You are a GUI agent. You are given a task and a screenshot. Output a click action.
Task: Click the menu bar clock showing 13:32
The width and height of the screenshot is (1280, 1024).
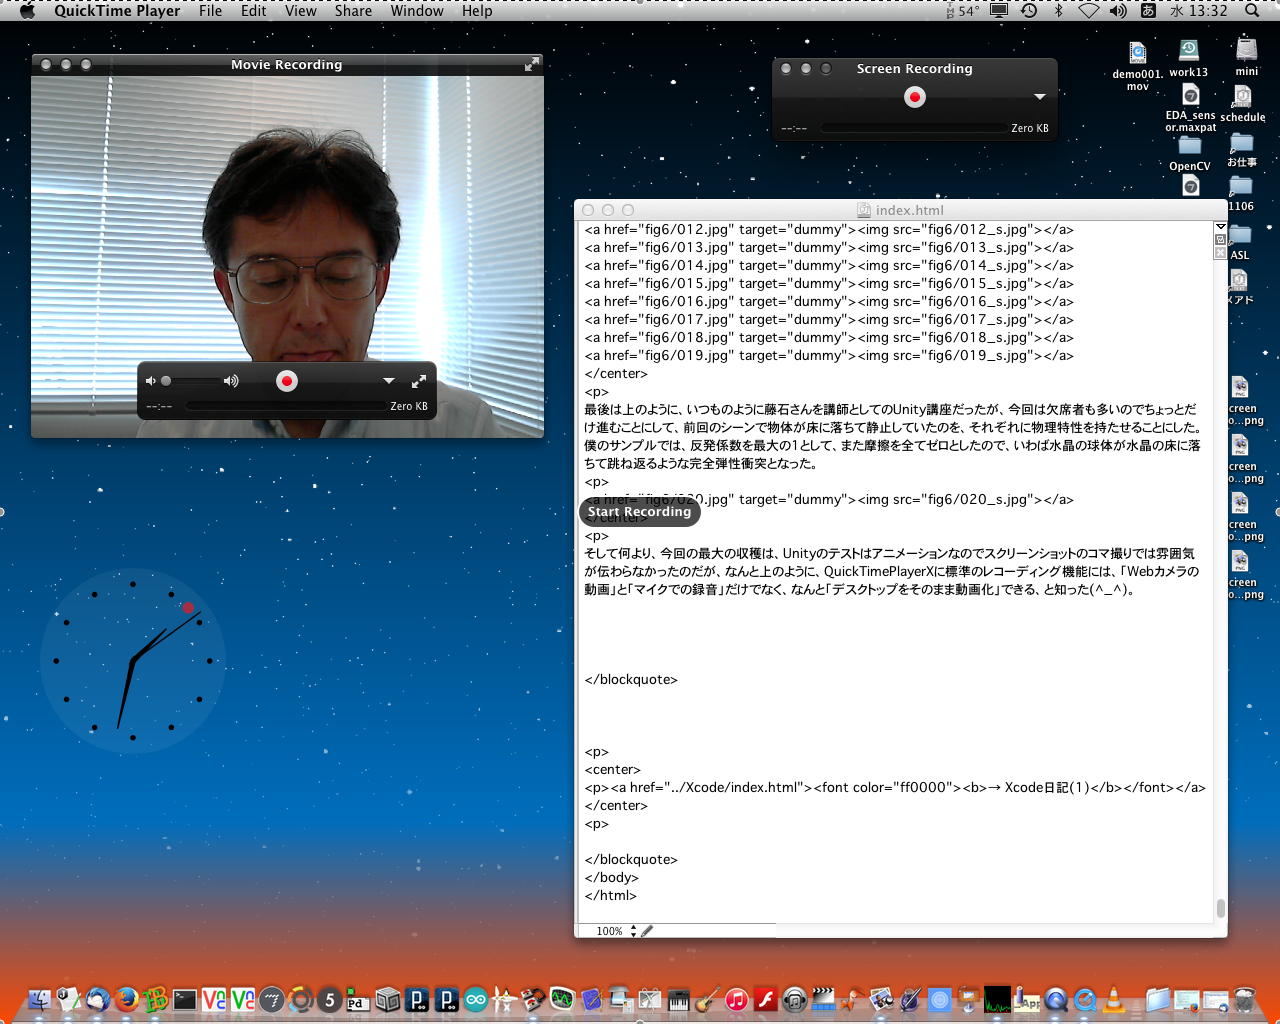click(1199, 11)
